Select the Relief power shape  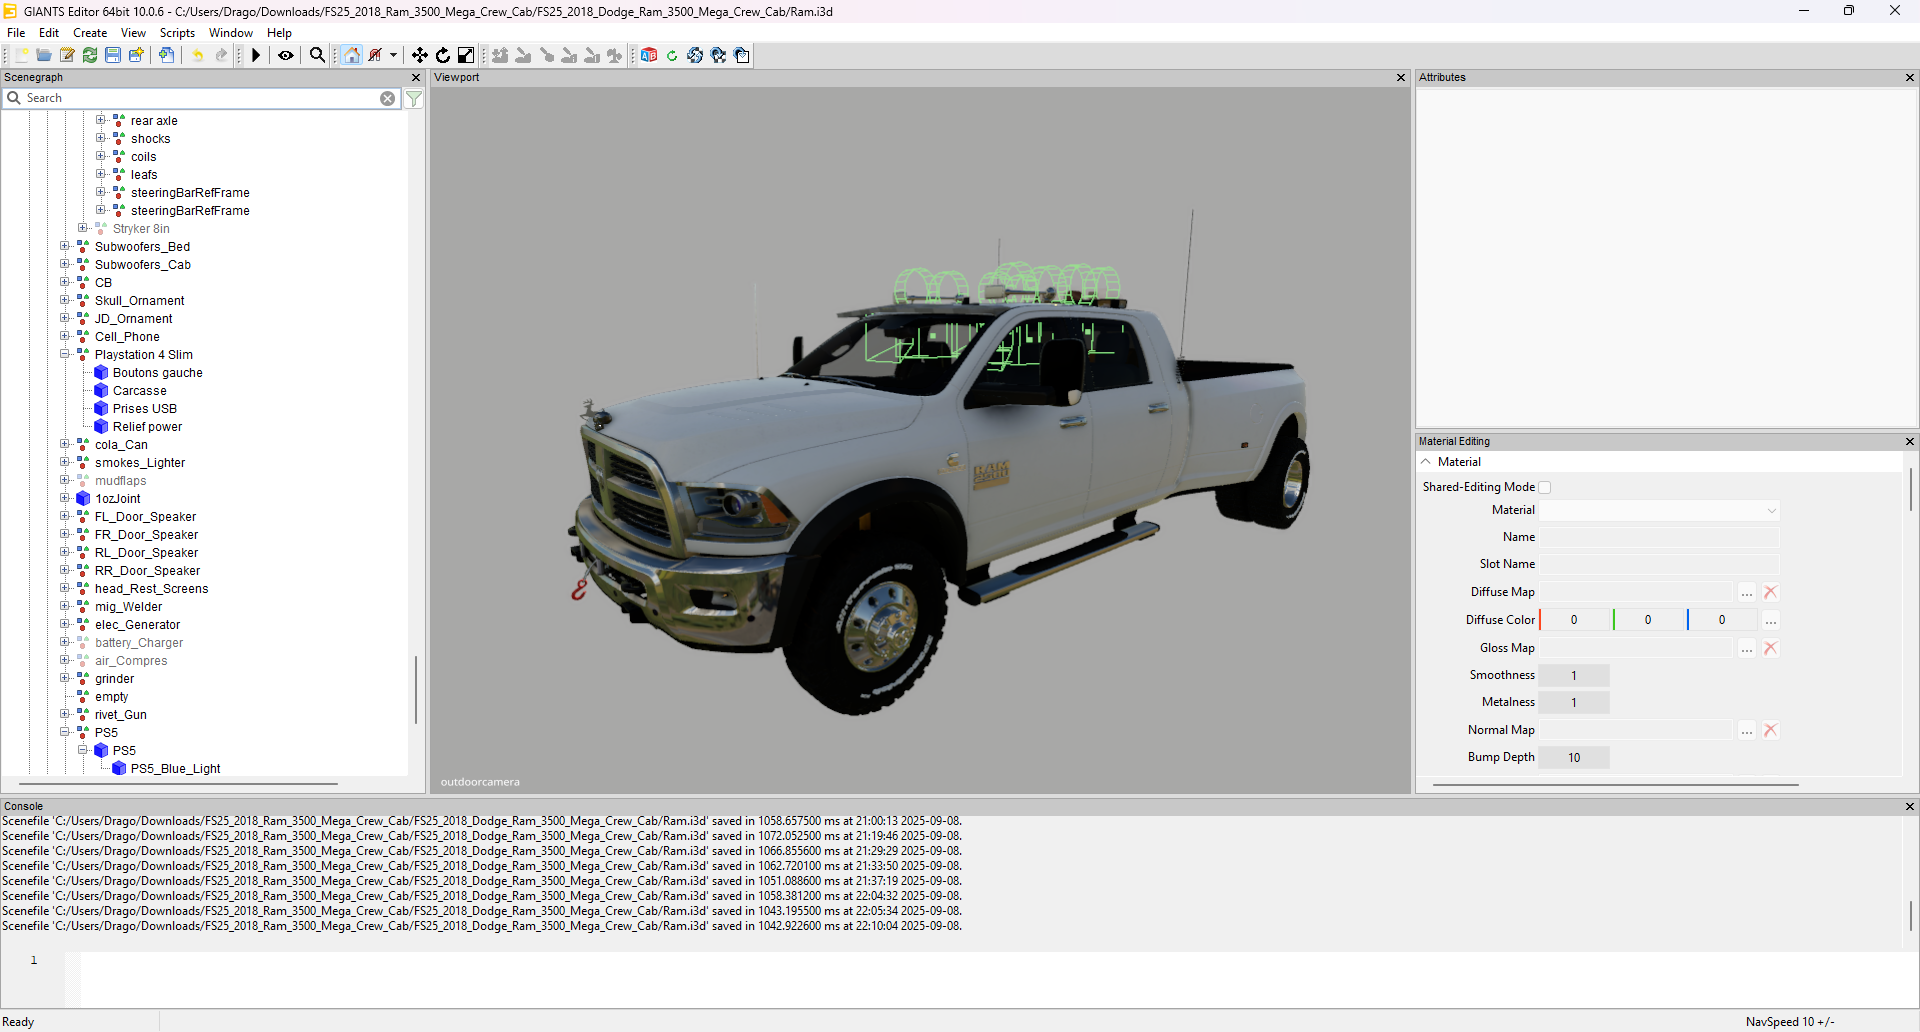pos(147,426)
